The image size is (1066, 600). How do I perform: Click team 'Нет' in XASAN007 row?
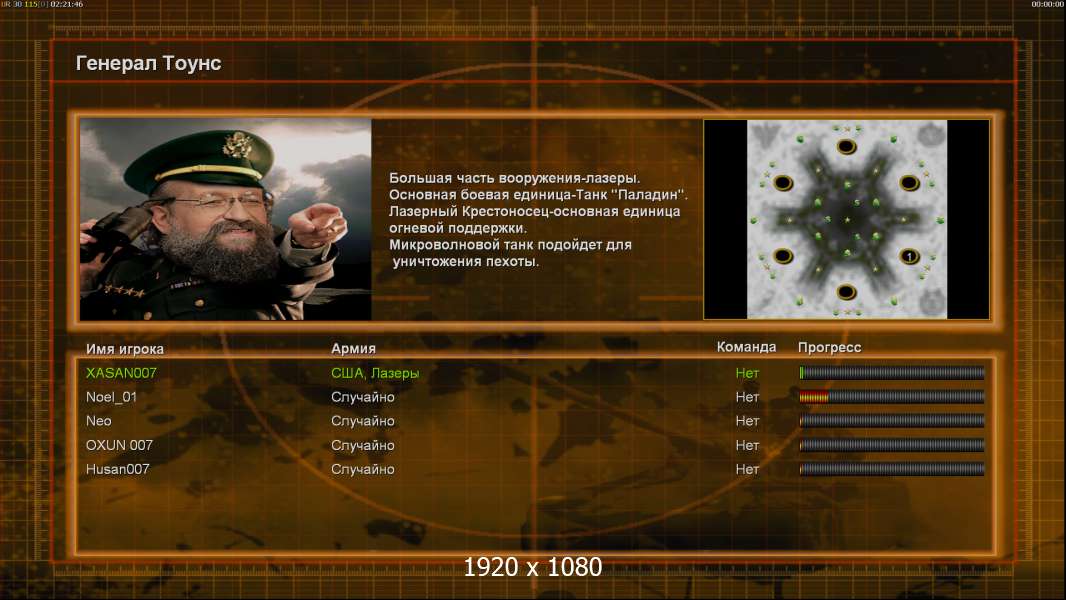coord(747,373)
